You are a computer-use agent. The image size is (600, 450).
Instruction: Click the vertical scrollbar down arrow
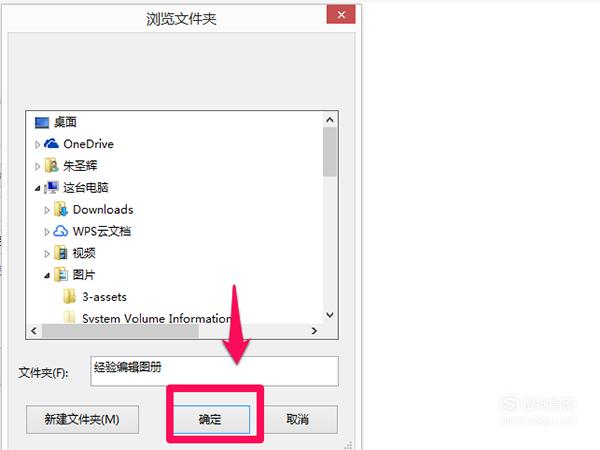(x=330, y=315)
